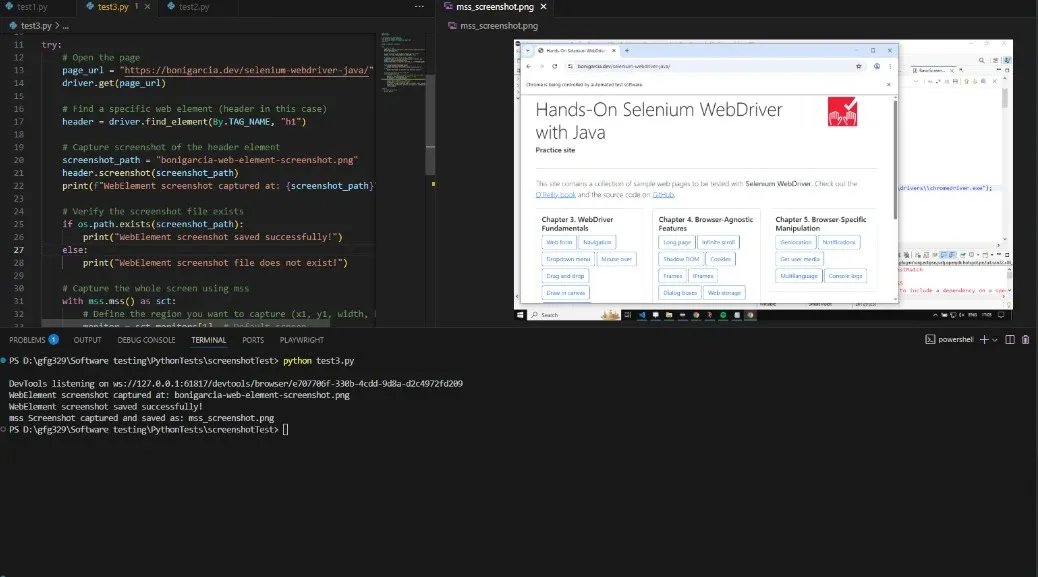Click the 'Dropdown menu' button in preview
This screenshot has height=577, width=1038.
click(568, 259)
